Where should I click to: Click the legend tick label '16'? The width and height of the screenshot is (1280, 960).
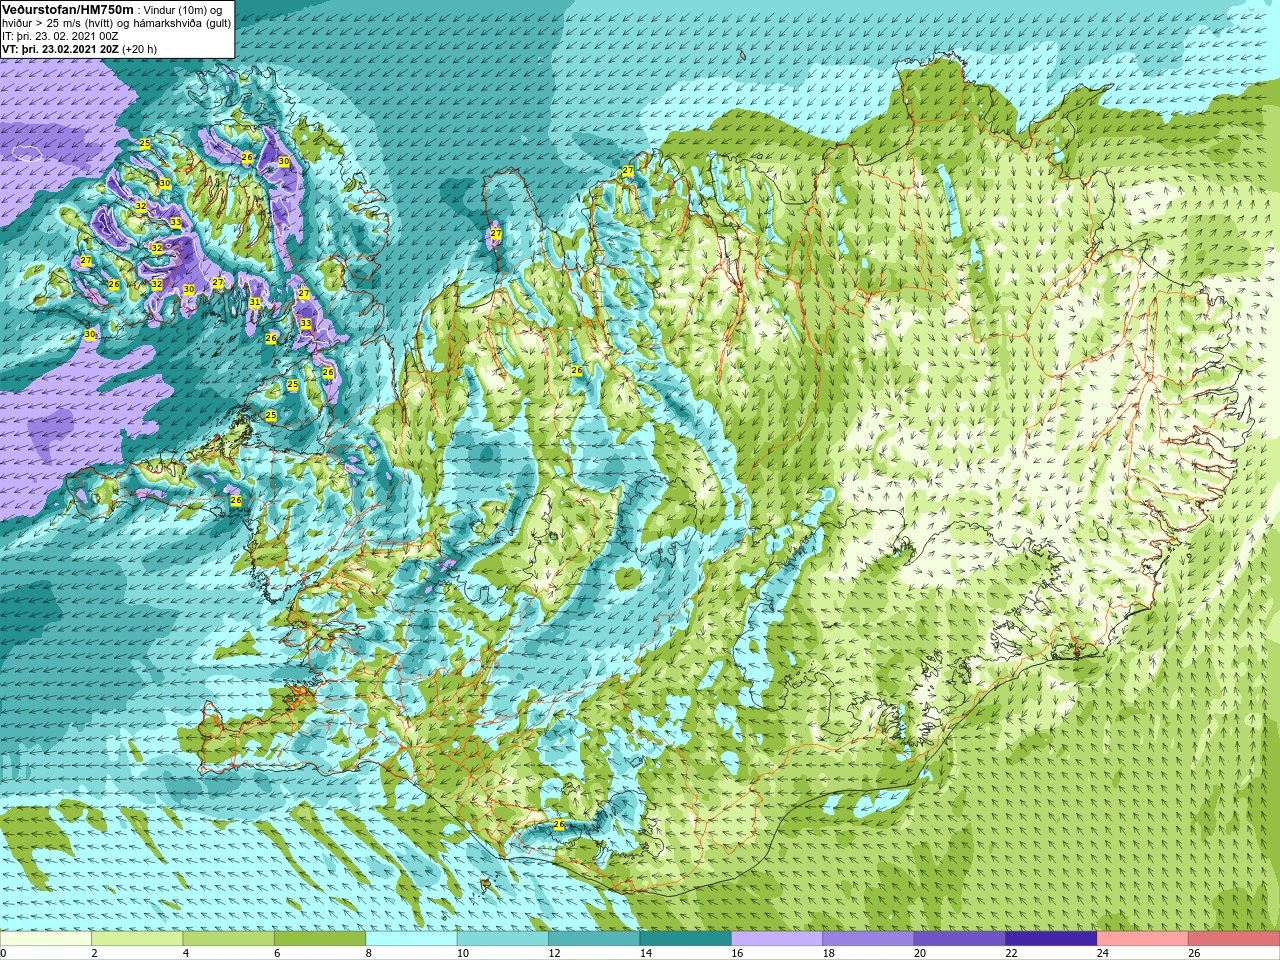(737, 953)
